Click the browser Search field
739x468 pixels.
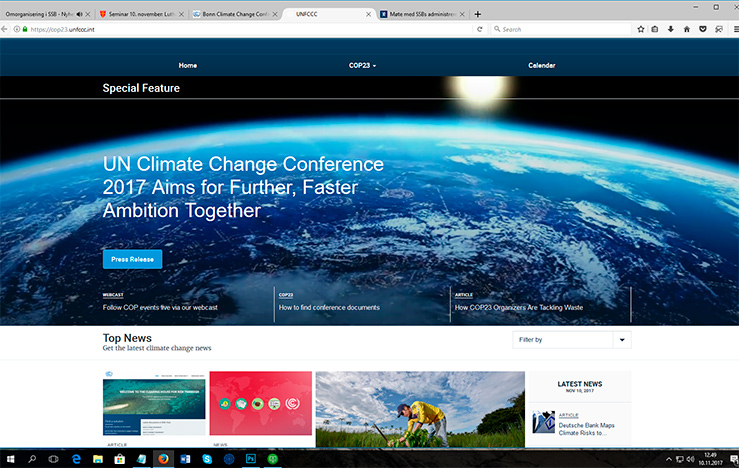[563, 29]
